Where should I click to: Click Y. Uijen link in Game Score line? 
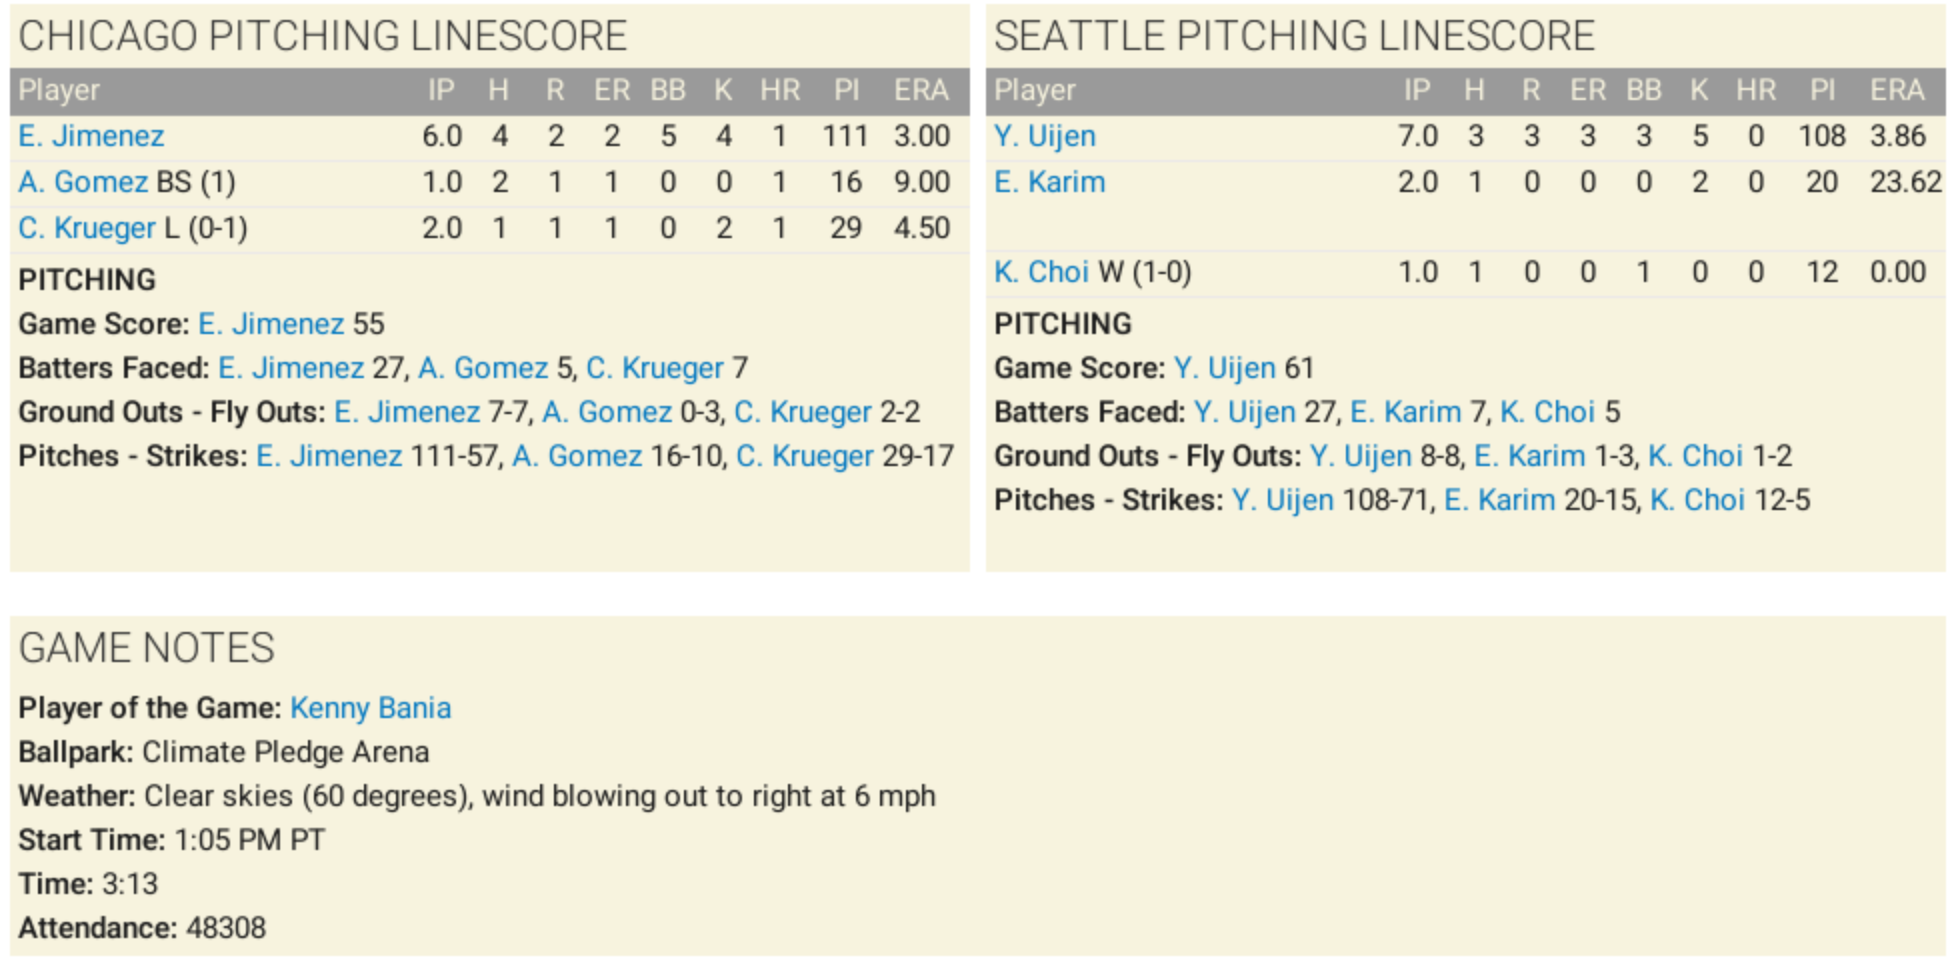click(x=1225, y=368)
